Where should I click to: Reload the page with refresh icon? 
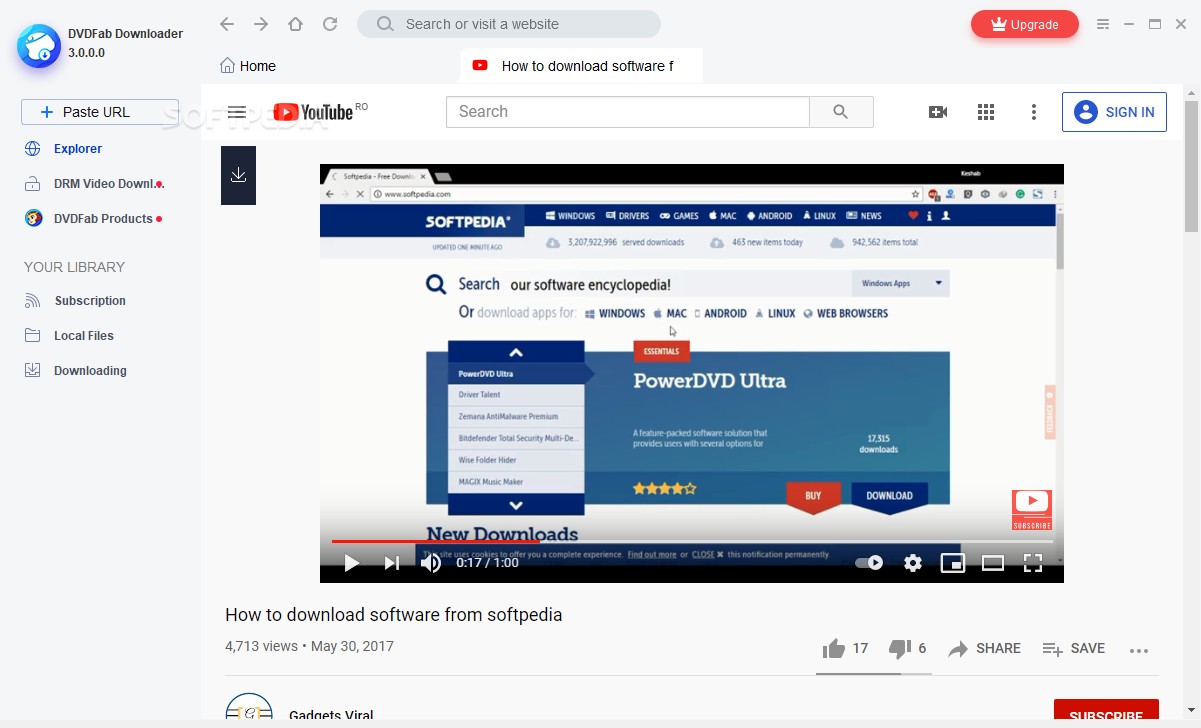(330, 24)
